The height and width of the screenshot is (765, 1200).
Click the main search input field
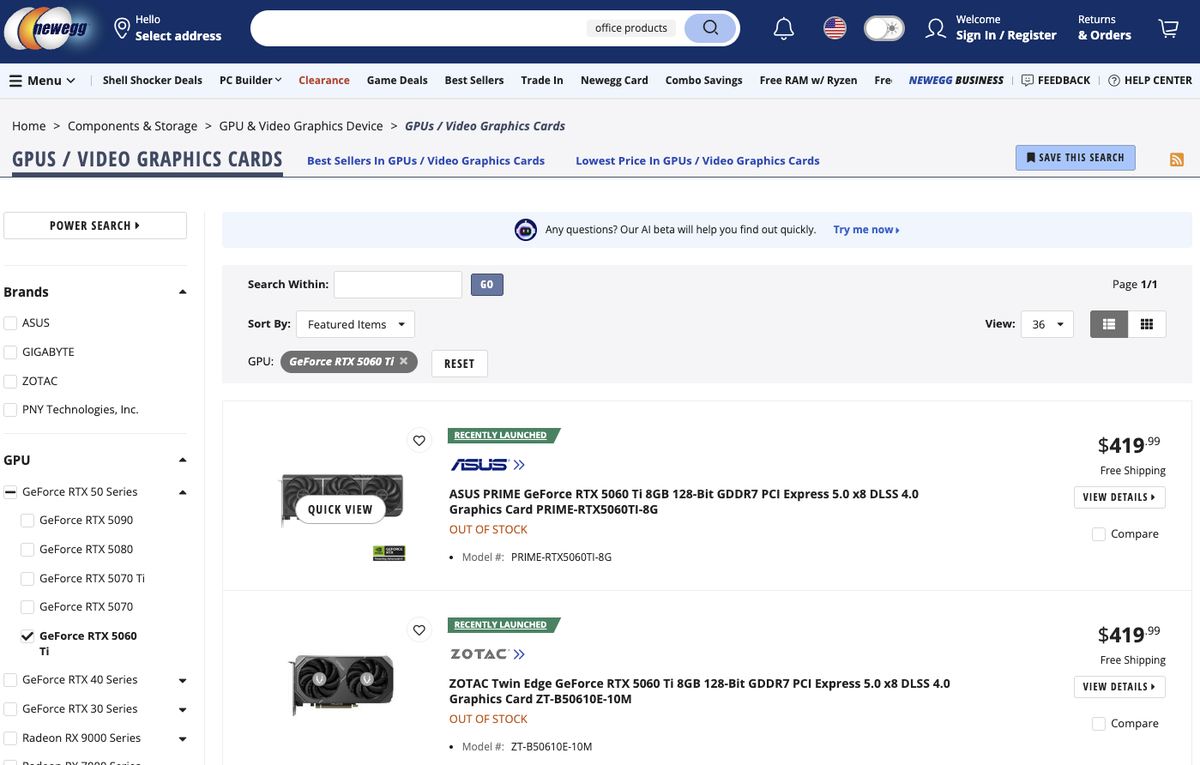click(x=420, y=28)
